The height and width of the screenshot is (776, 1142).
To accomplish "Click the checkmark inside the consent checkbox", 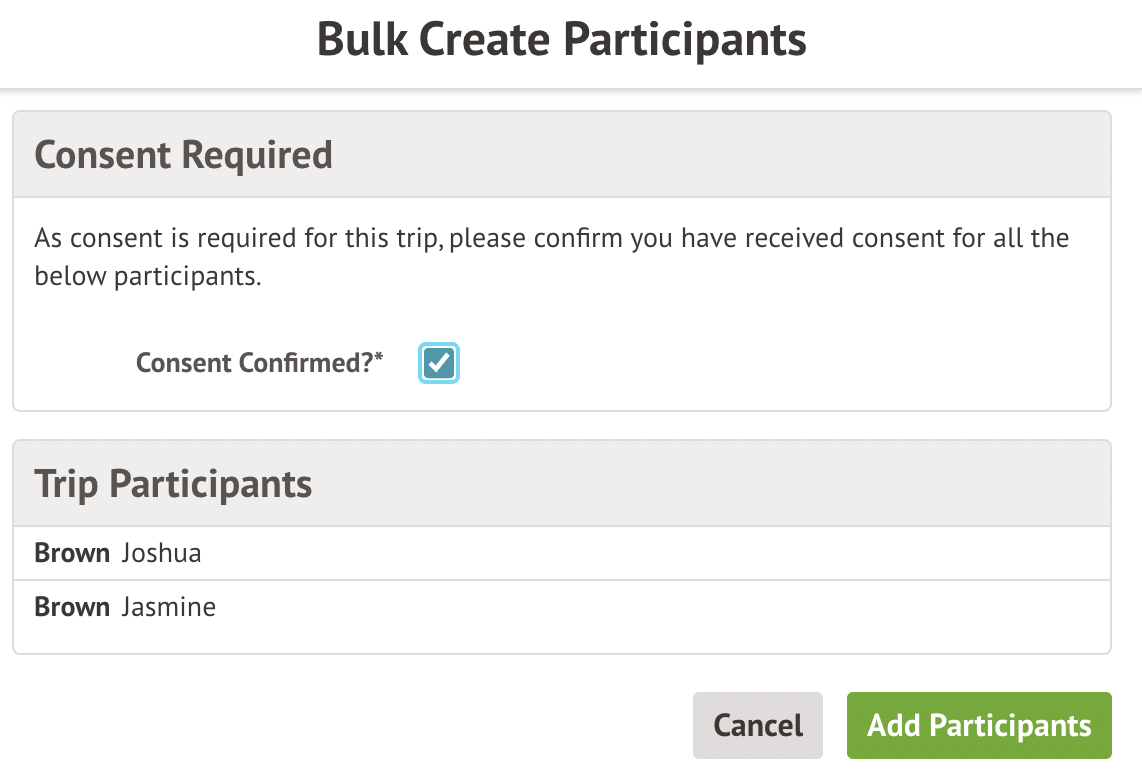I will [438, 363].
